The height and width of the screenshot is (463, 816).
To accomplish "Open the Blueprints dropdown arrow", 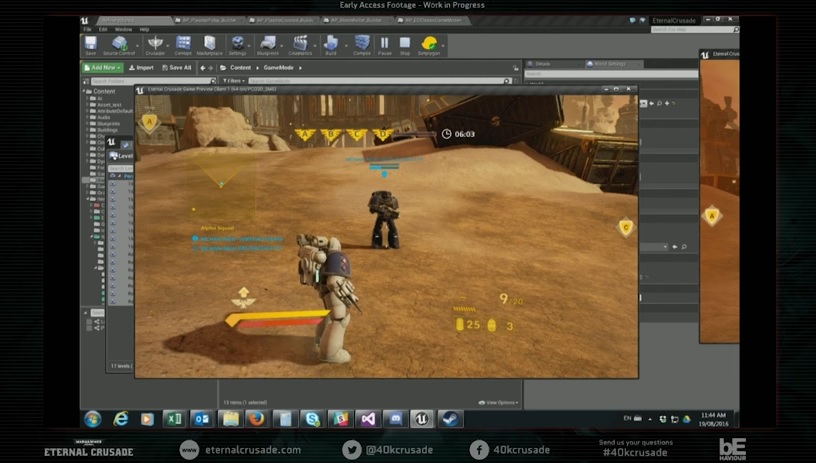I will (x=282, y=46).
